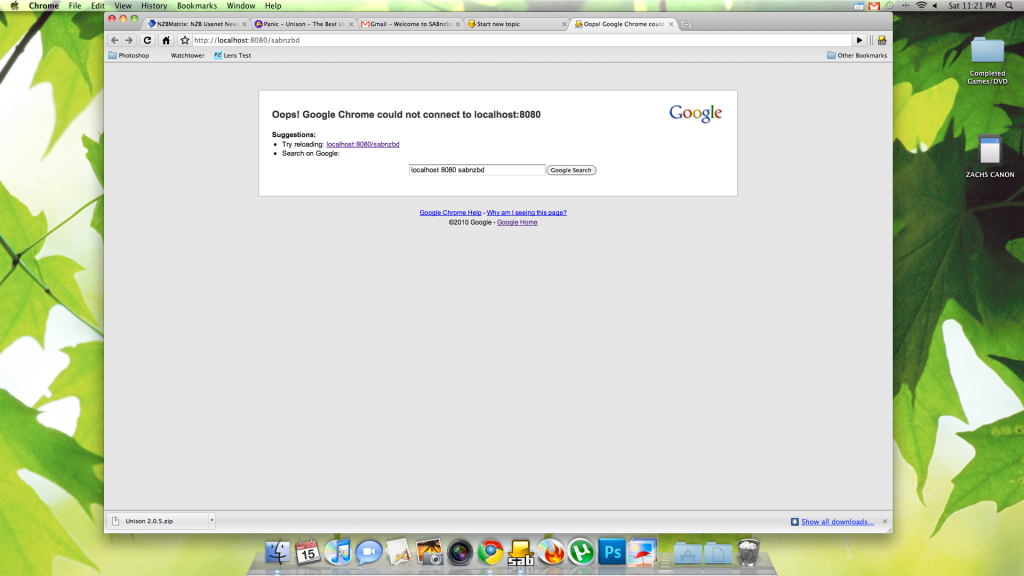Click into the error page search field
1024x576 pixels.
click(x=477, y=170)
